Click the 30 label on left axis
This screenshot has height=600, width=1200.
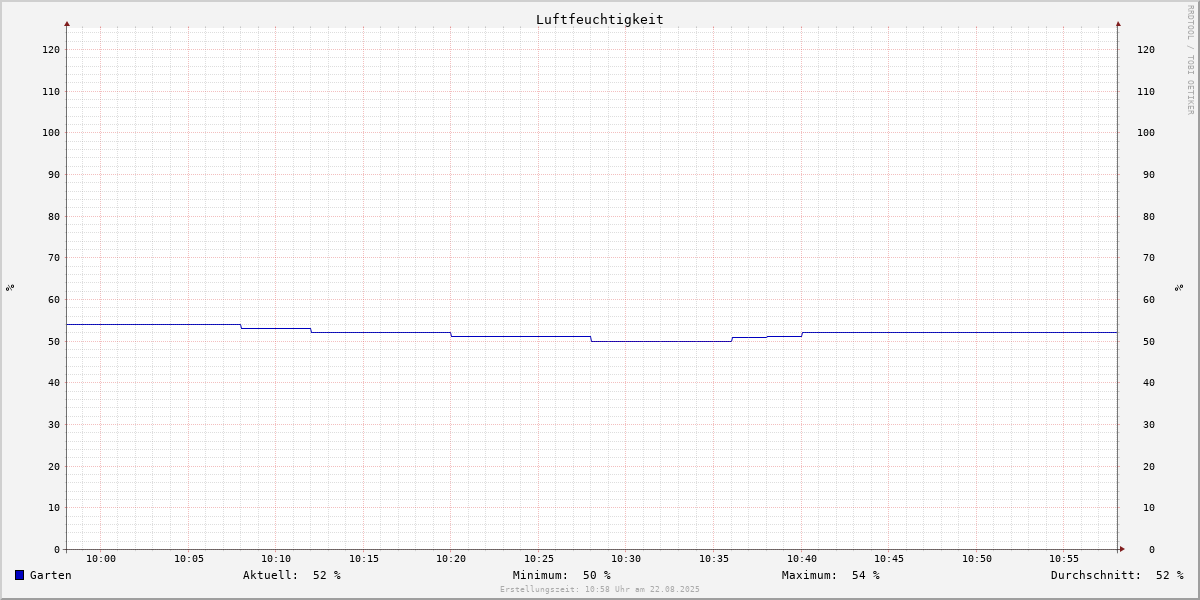point(54,424)
